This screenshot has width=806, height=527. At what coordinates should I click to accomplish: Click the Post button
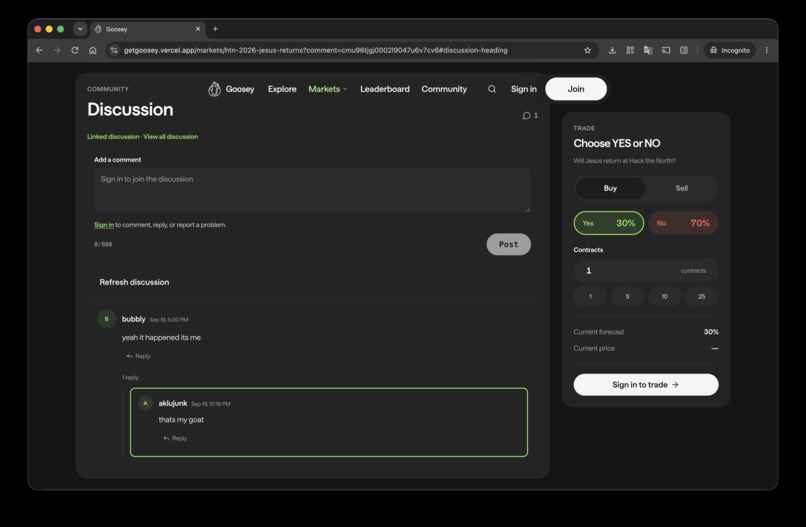pyautogui.click(x=508, y=244)
